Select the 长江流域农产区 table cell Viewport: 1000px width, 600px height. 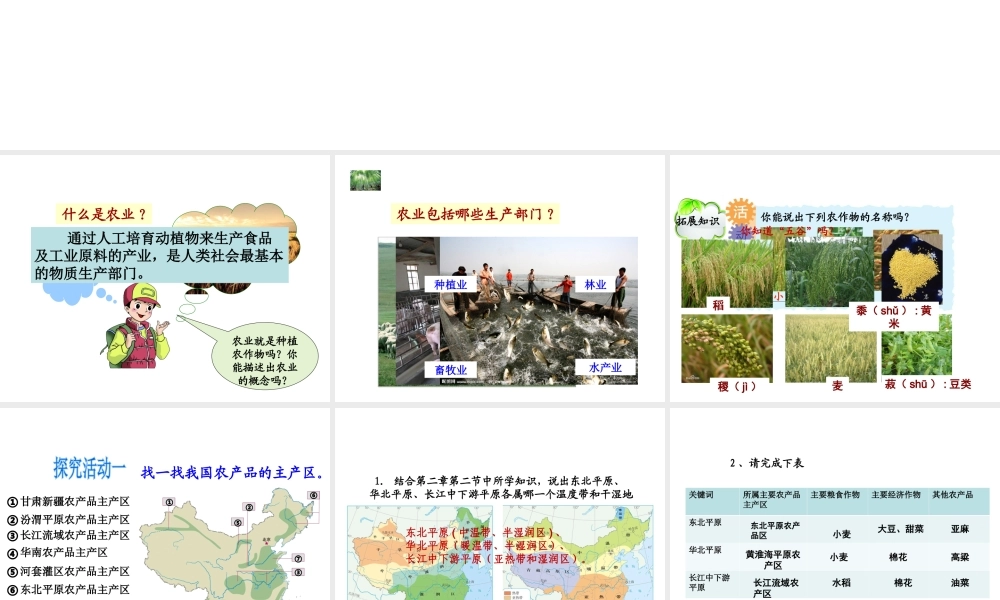pyautogui.click(x=776, y=588)
